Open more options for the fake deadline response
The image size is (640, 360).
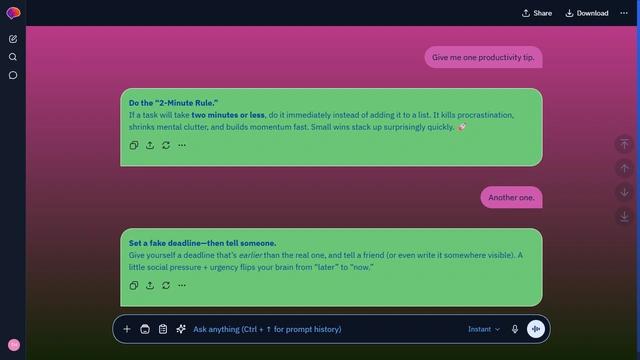point(182,285)
